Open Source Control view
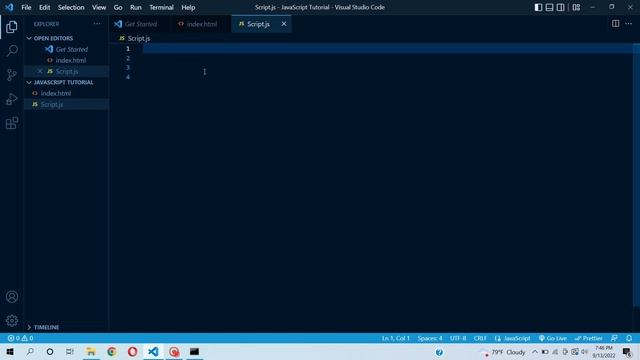Viewport: 640px width, 360px height. pyautogui.click(x=12, y=75)
